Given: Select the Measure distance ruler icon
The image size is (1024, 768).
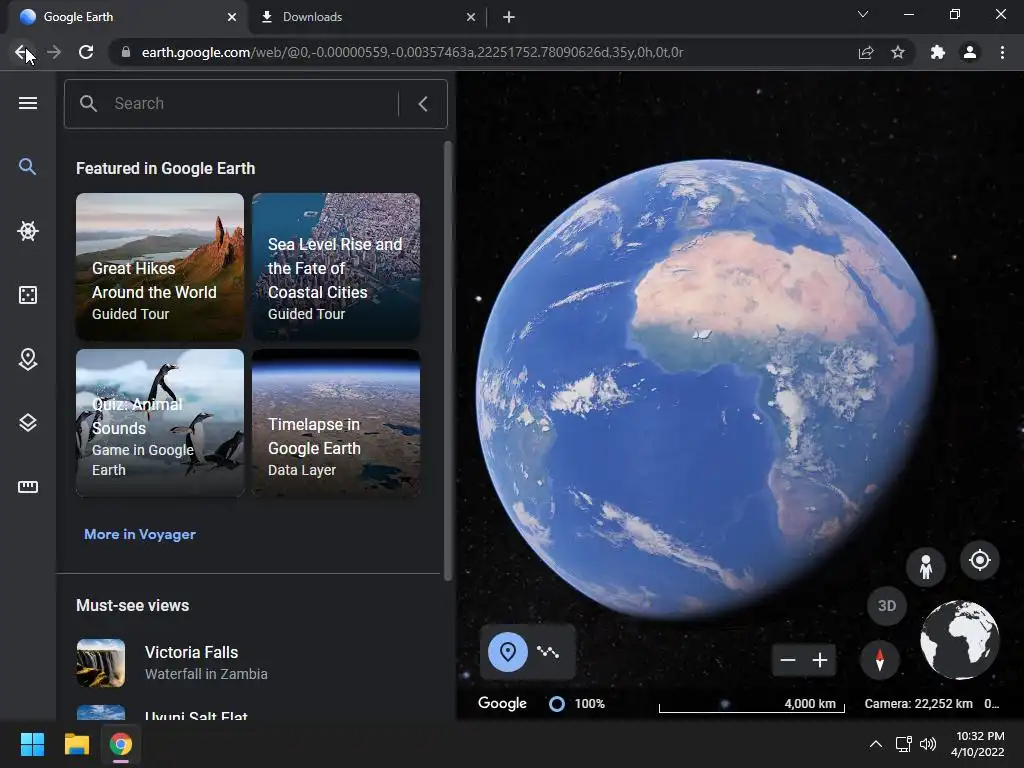Looking at the screenshot, I should click(27, 487).
